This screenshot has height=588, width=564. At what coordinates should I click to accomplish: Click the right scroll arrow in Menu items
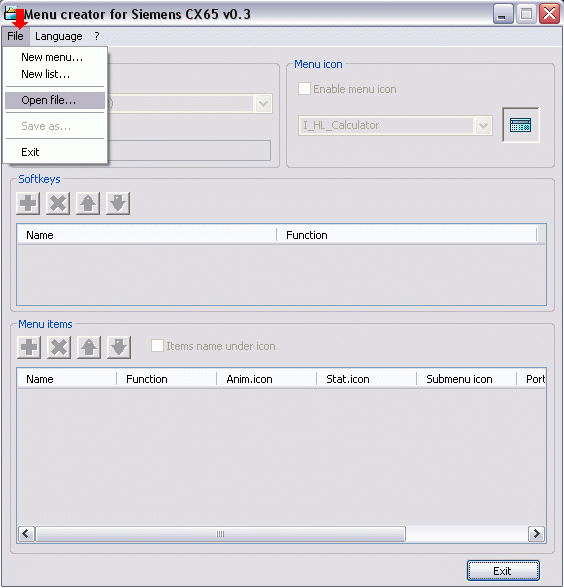tap(536, 534)
